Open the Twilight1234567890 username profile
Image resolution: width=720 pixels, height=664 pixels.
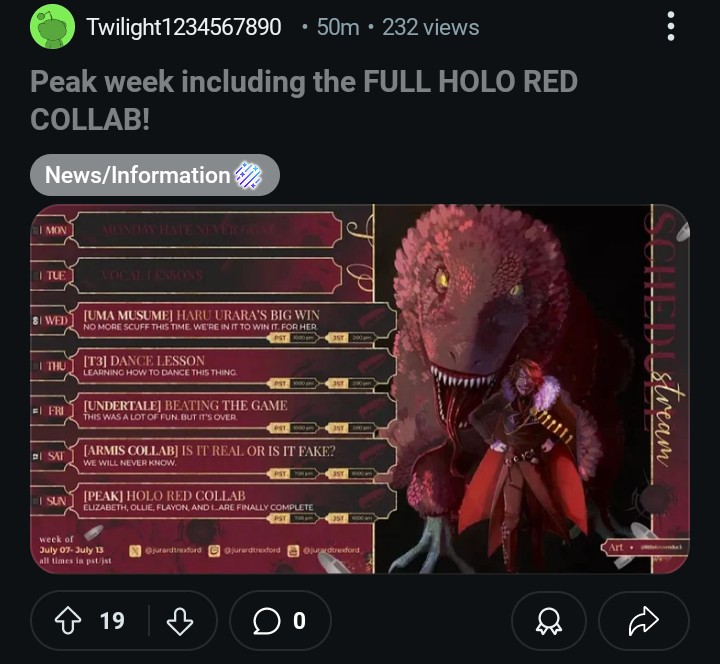coord(184,27)
